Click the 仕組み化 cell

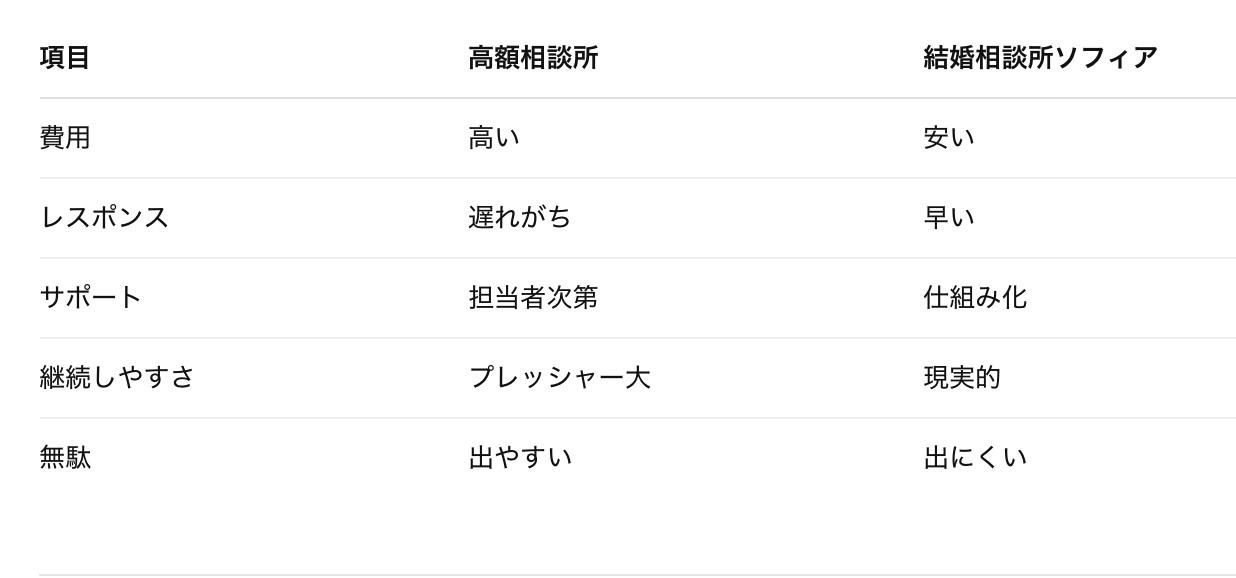point(975,298)
